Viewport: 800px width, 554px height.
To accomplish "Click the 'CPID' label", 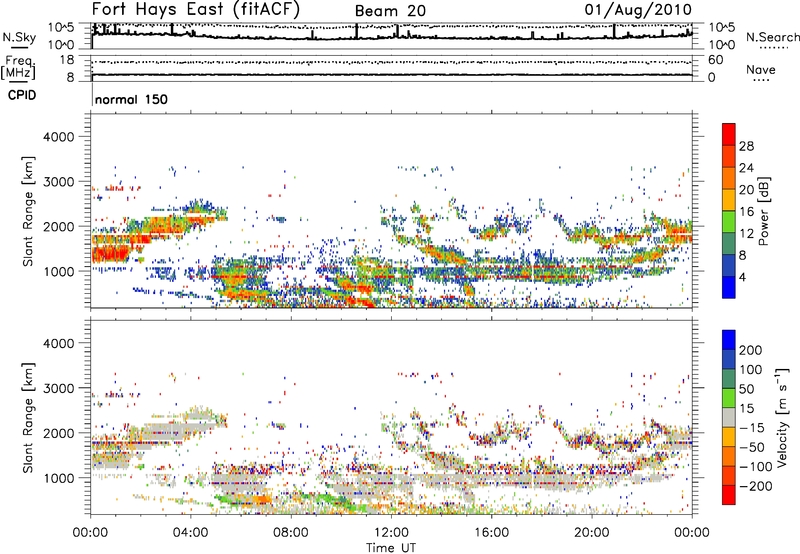I will point(22,95).
